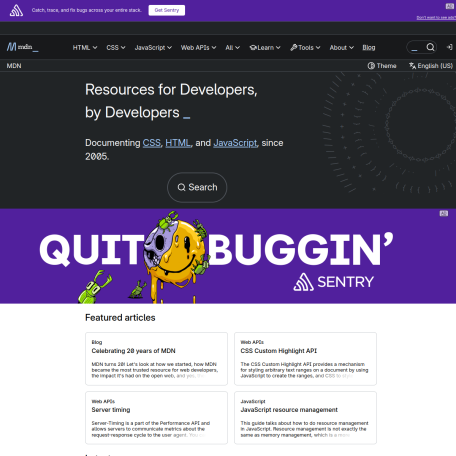The width and height of the screenshot is (456, 456).
Task: Expand the JavaScript navigation menu
Action: coord(153,48)
